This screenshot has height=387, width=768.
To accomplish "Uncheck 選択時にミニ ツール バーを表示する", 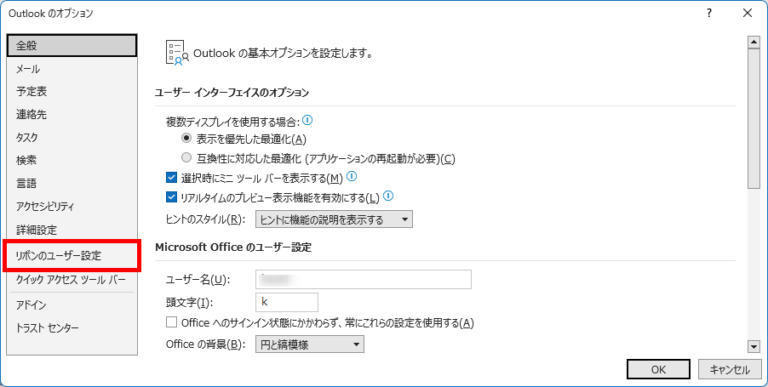I will tap(171, 177).
